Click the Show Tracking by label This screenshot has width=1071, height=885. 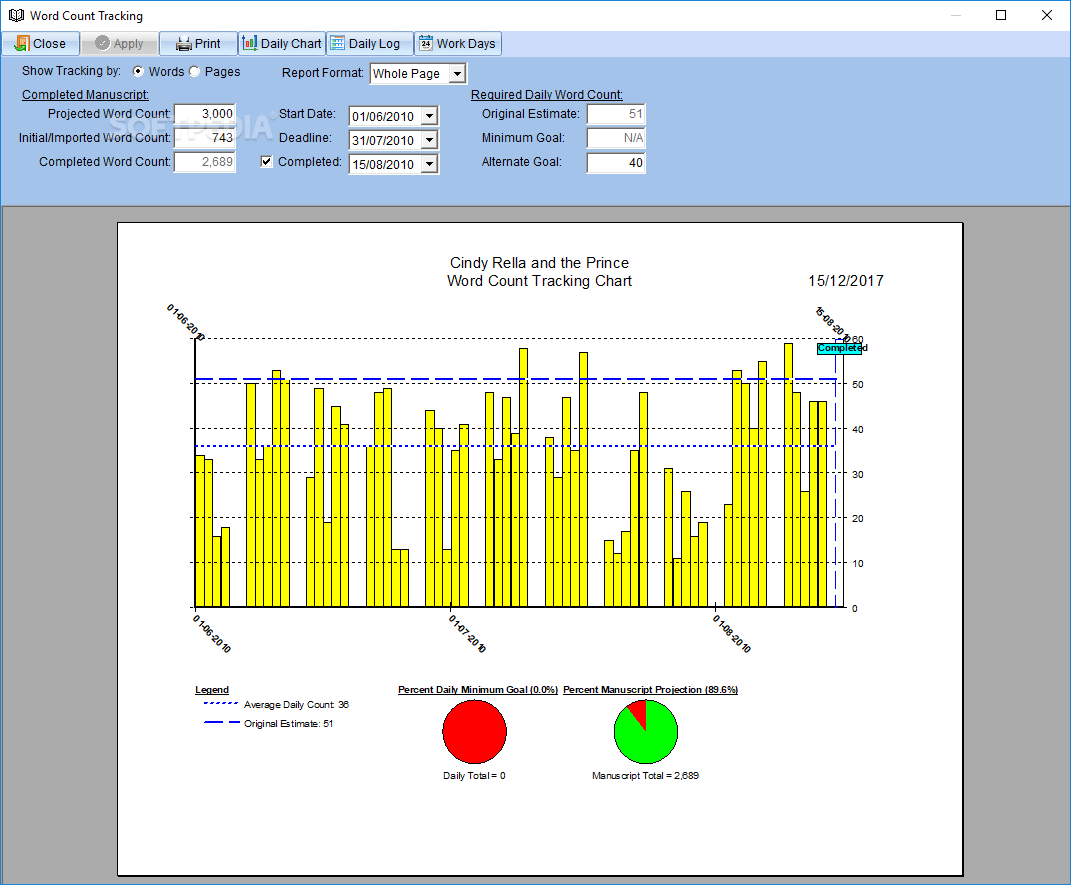click(x=71, y=71)
